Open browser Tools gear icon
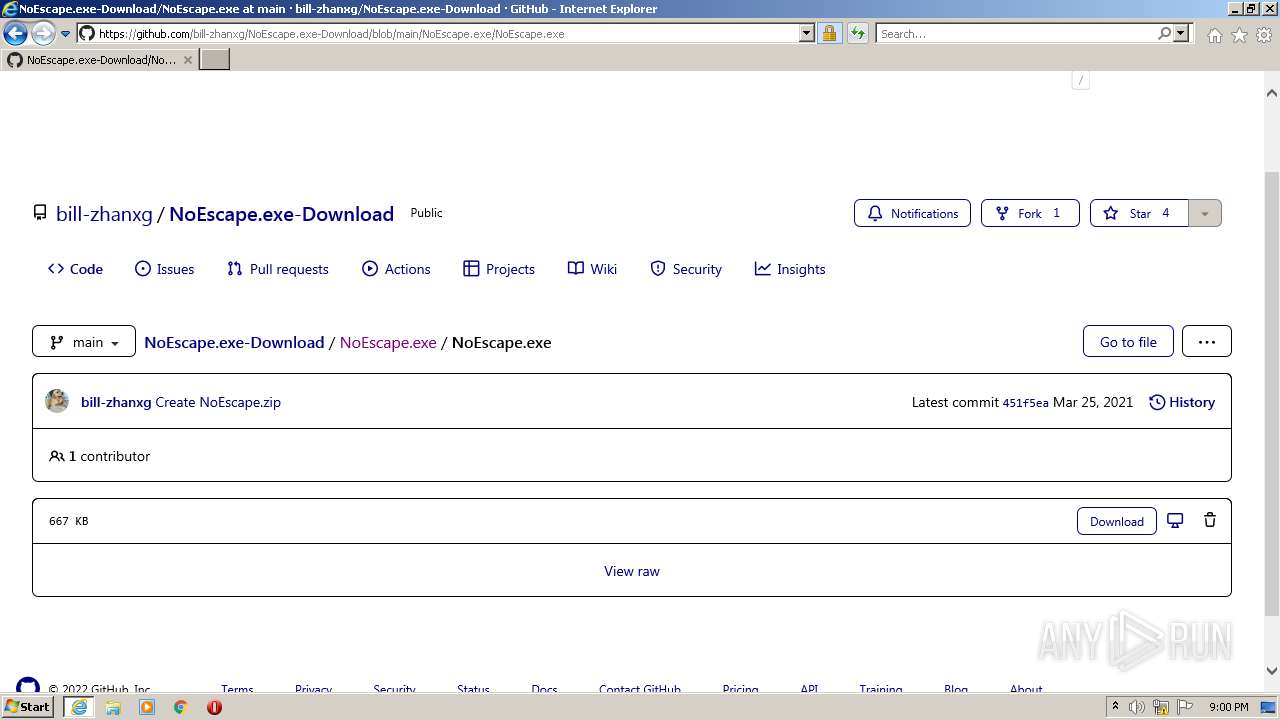This screenshot has height=720, width=1280. [x=1264, y=35]
